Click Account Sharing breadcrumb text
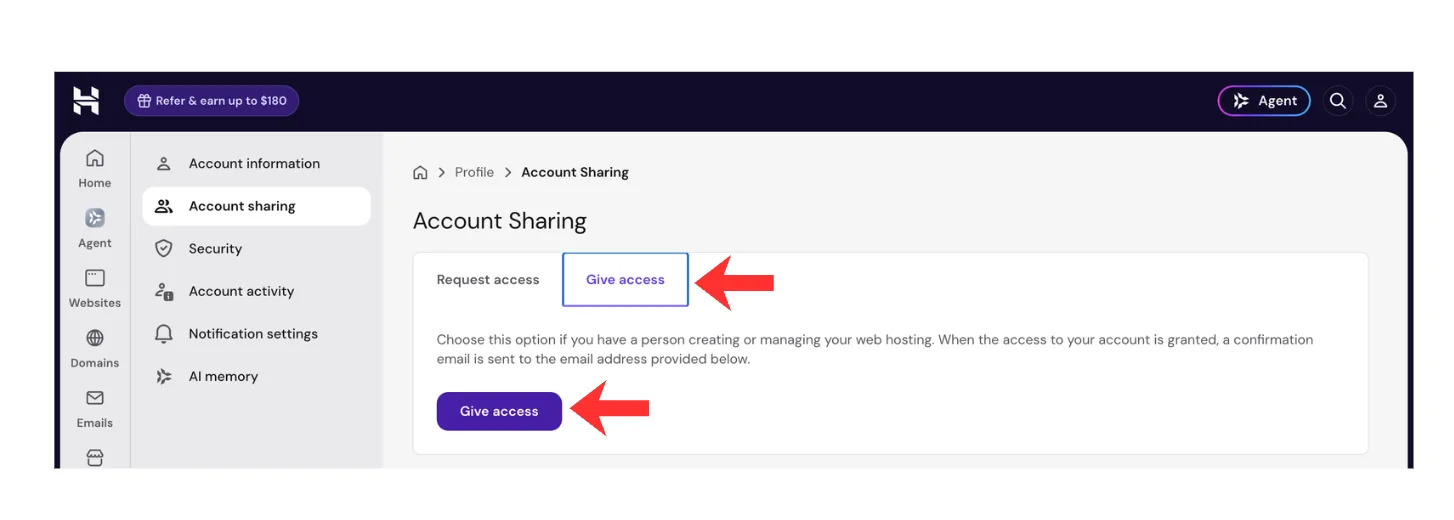 [575, 172]
